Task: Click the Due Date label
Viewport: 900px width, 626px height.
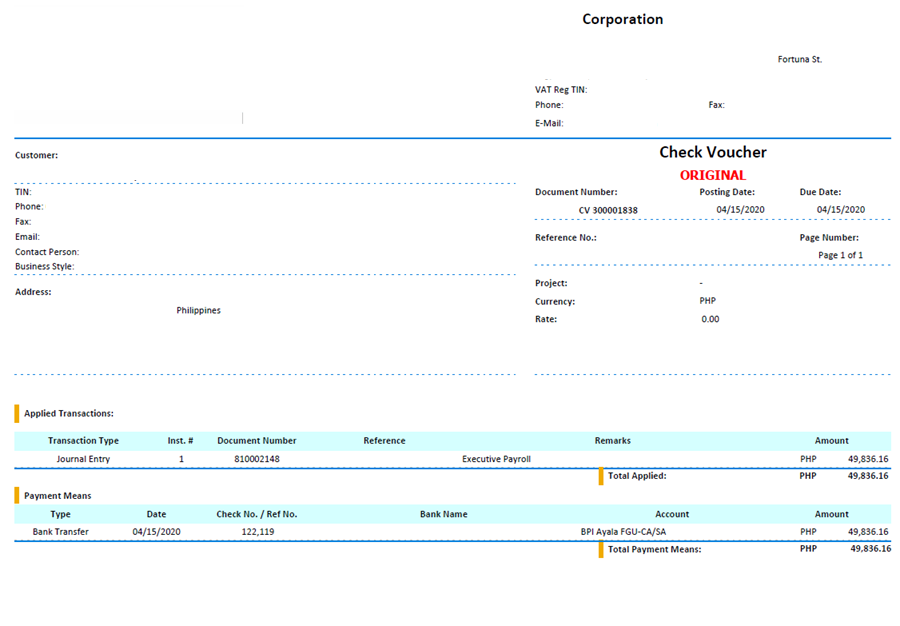Action: 820,192
